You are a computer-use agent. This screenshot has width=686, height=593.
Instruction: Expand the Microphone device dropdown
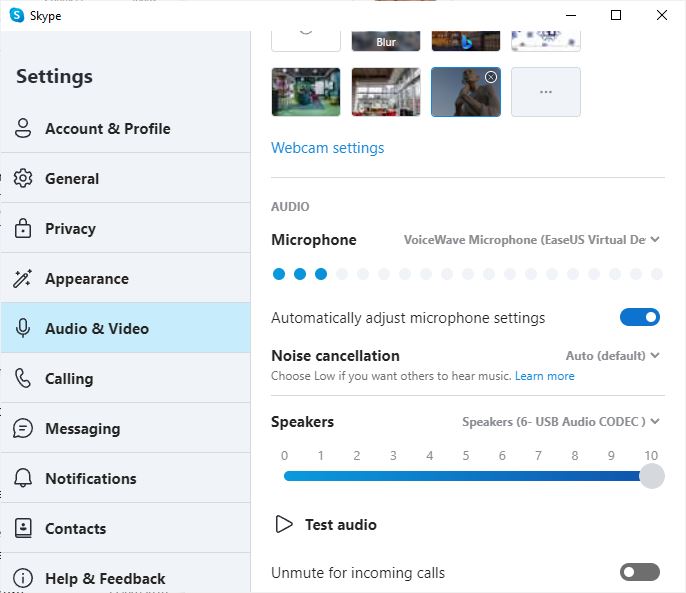point(531,240)
